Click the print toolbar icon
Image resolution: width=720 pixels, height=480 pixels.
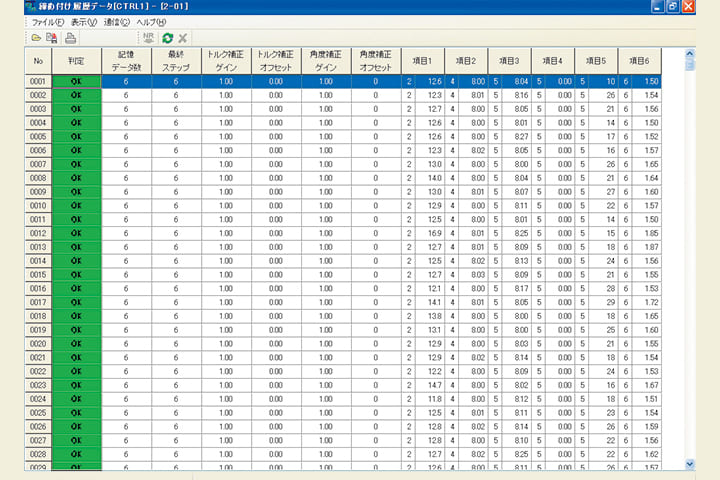click(x=70, y=38)
